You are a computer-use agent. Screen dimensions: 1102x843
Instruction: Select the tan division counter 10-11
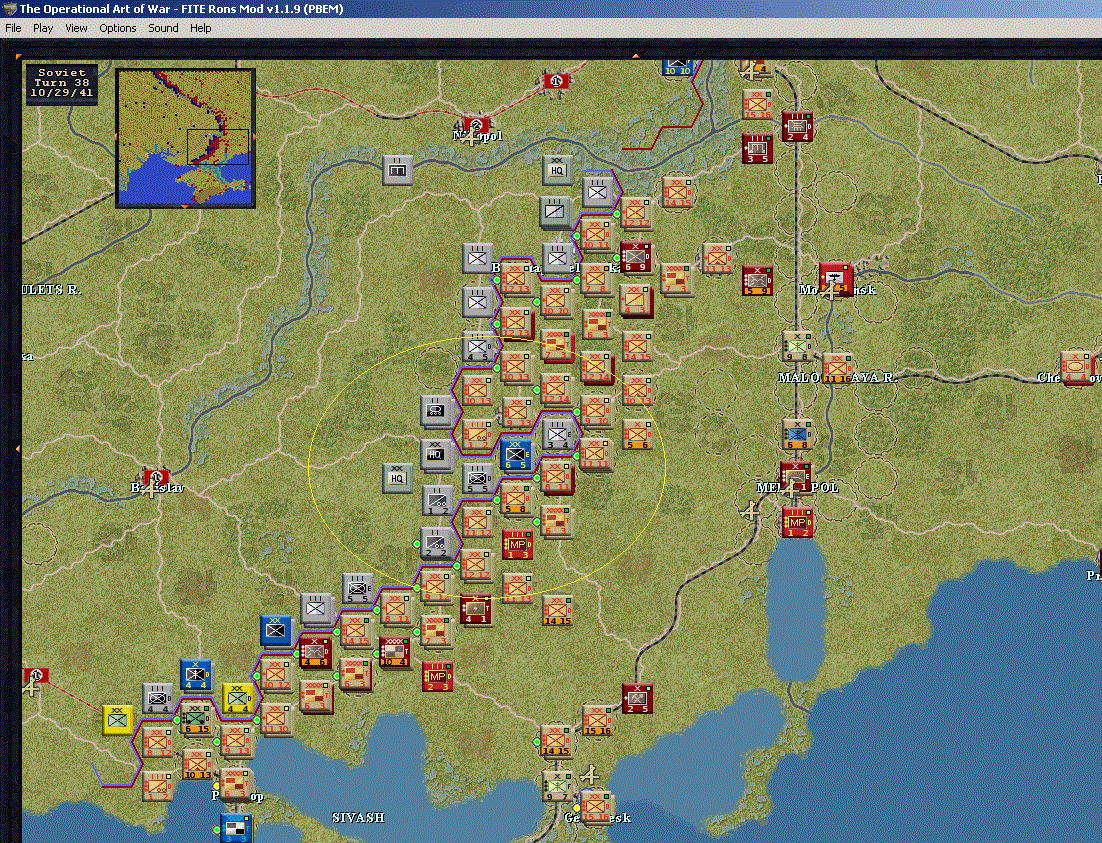coord(597,235)
